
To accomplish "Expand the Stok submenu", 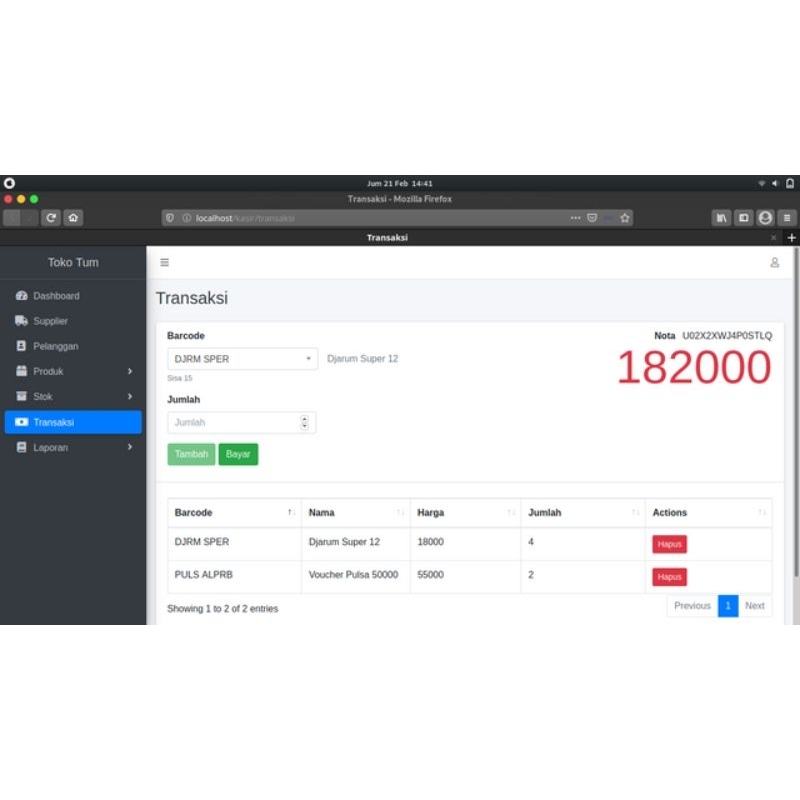I will (x=45, y=396).
